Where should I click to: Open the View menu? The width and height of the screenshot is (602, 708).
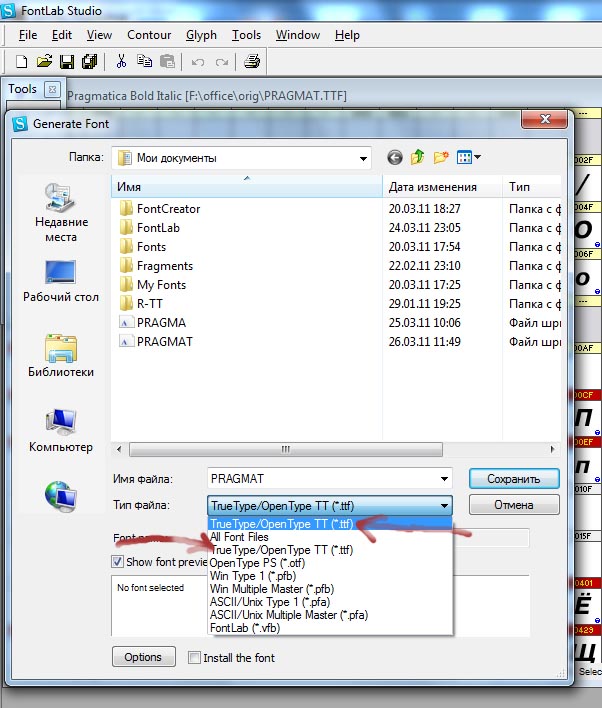pyautogui.click(x=99, y=35)
